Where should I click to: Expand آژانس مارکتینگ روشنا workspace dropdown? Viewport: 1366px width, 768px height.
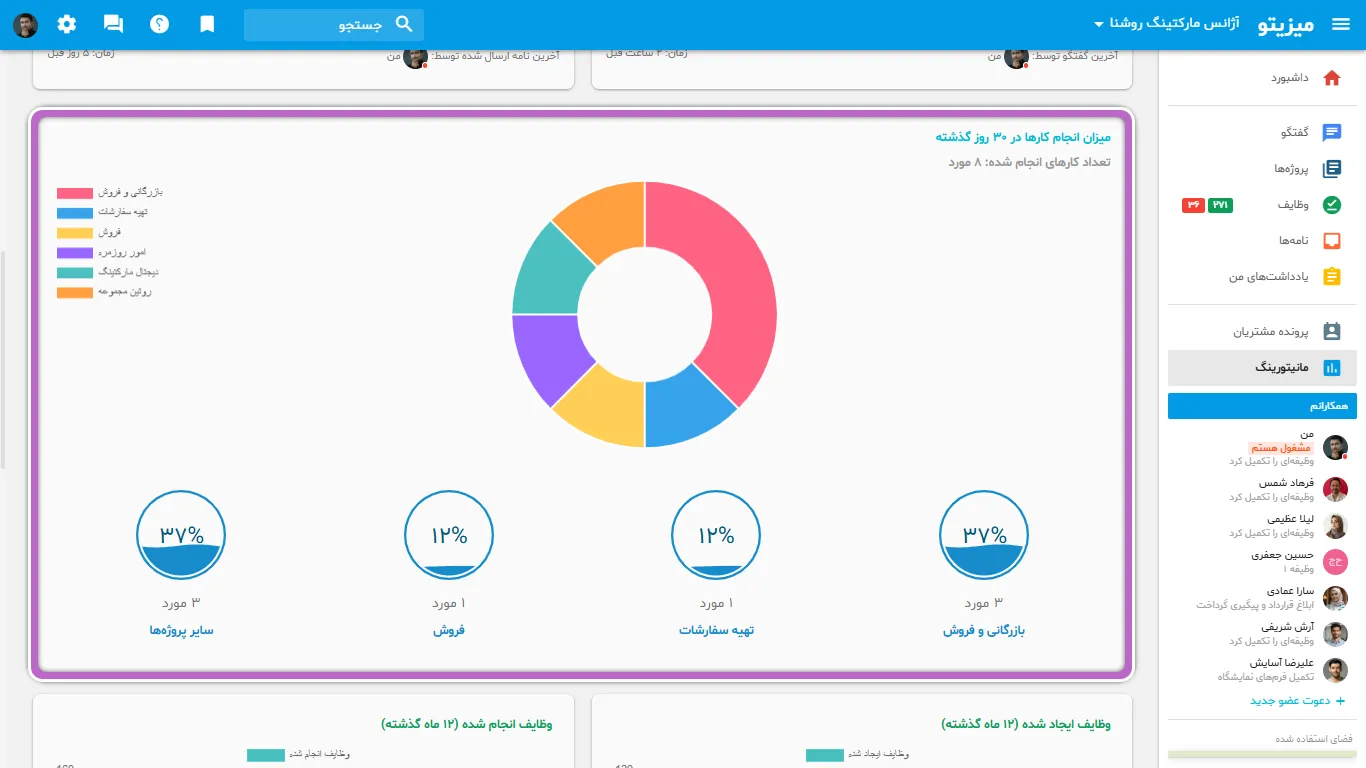[x=1167, y=24]
